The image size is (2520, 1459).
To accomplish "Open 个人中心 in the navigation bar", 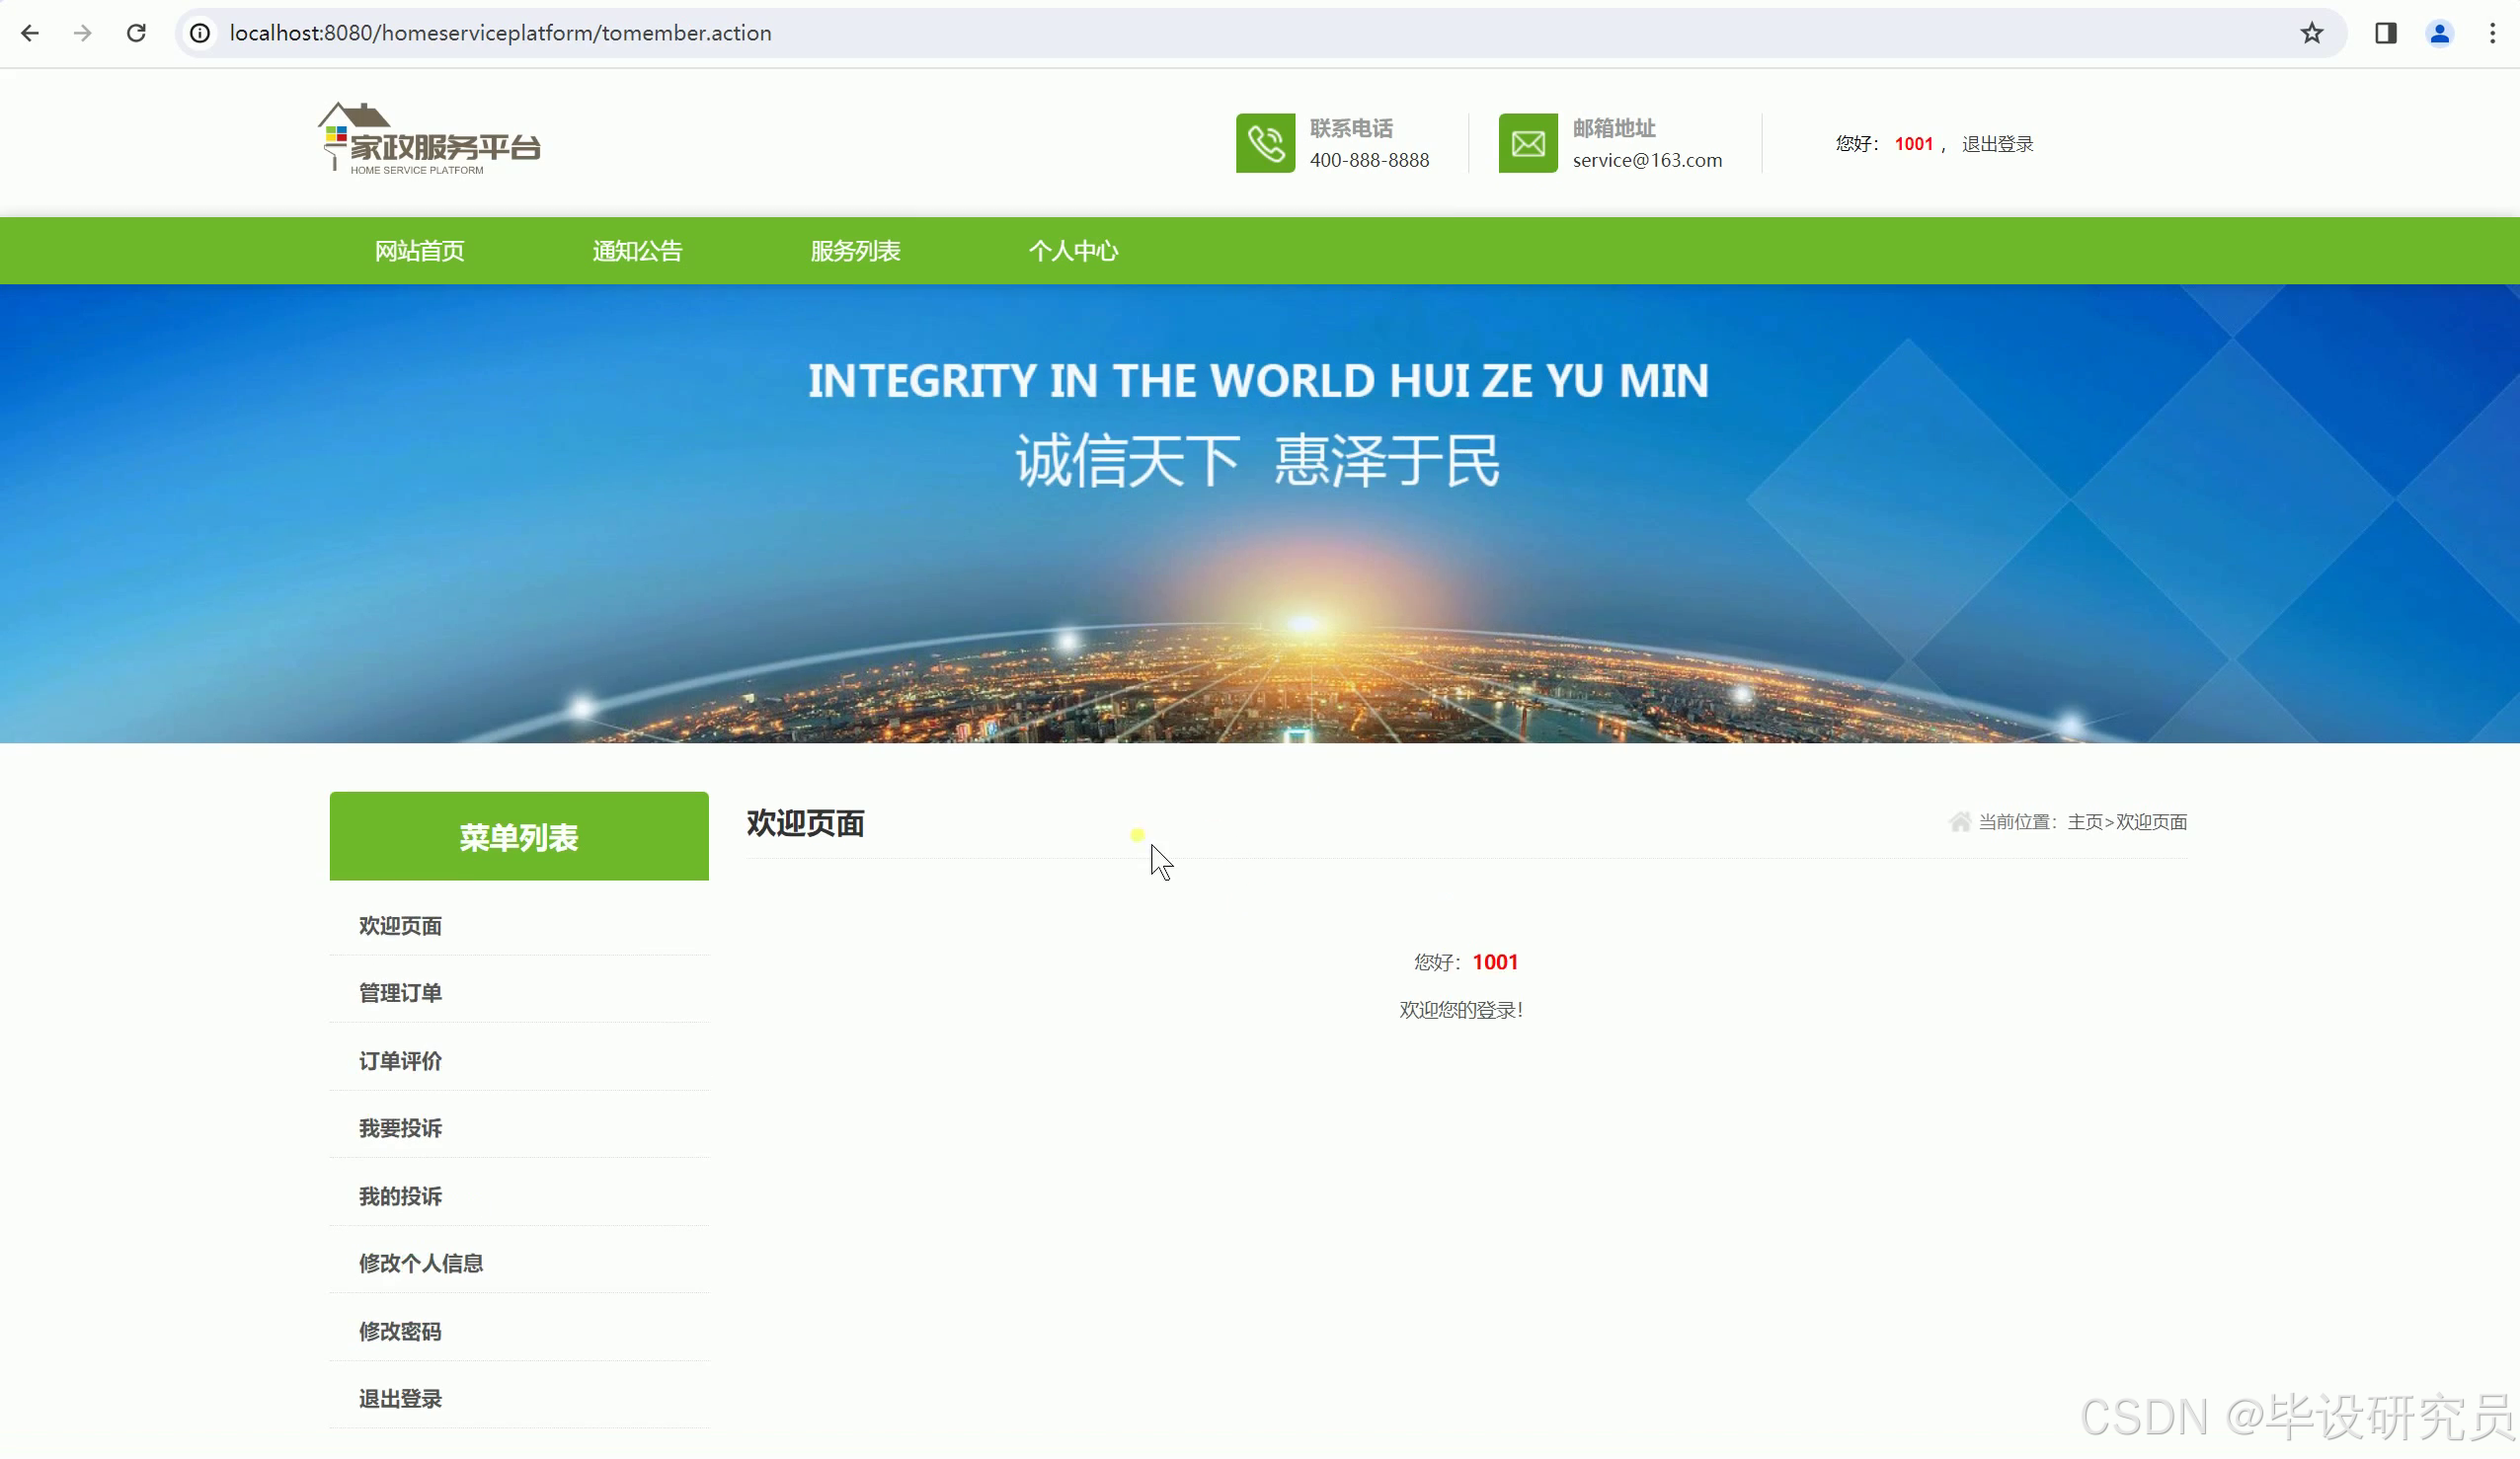I will coord(1074,251).
